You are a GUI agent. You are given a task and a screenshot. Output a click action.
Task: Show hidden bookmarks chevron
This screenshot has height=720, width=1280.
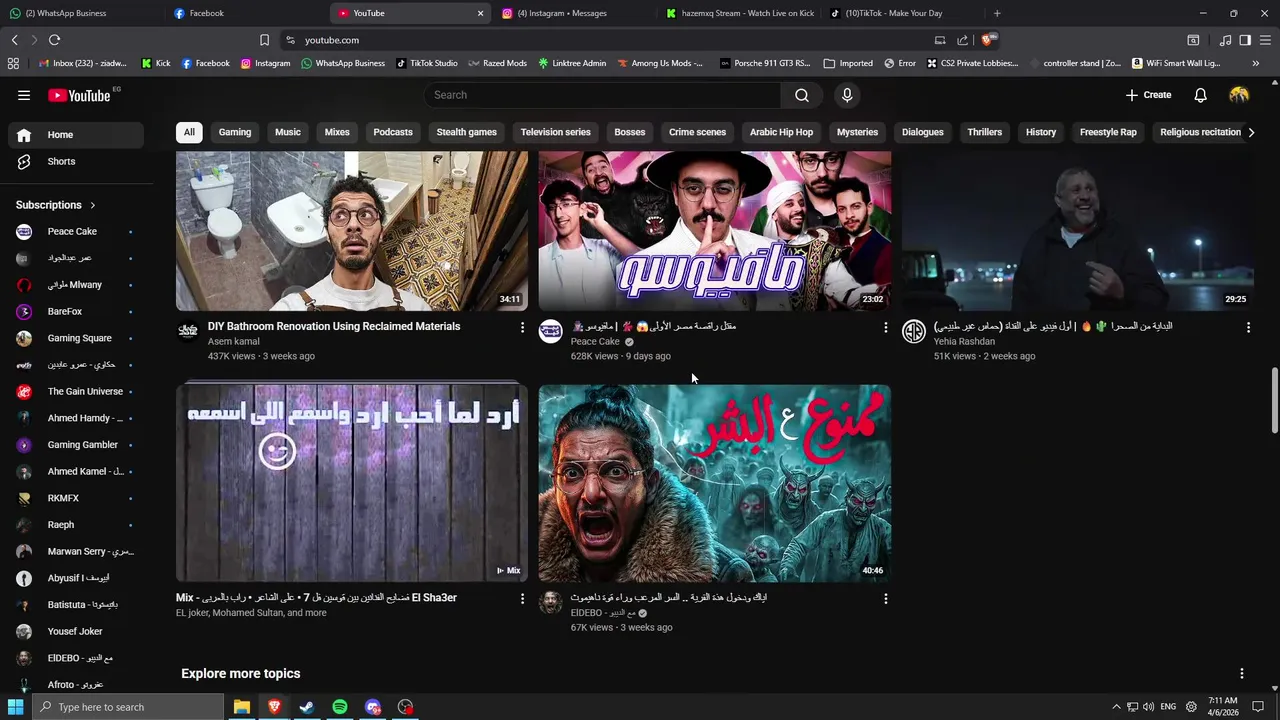[x=1255, y=63]
